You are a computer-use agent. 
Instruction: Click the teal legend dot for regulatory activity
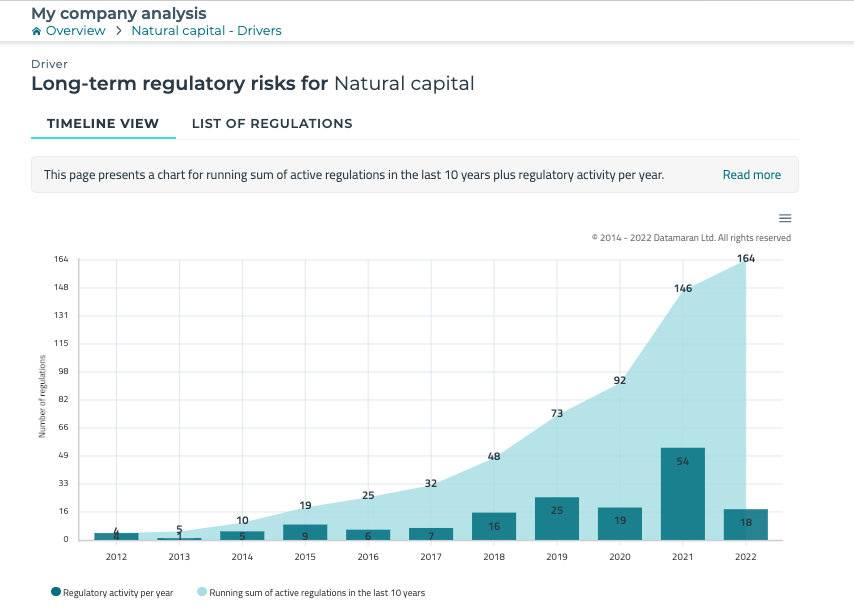coord(55,592)
